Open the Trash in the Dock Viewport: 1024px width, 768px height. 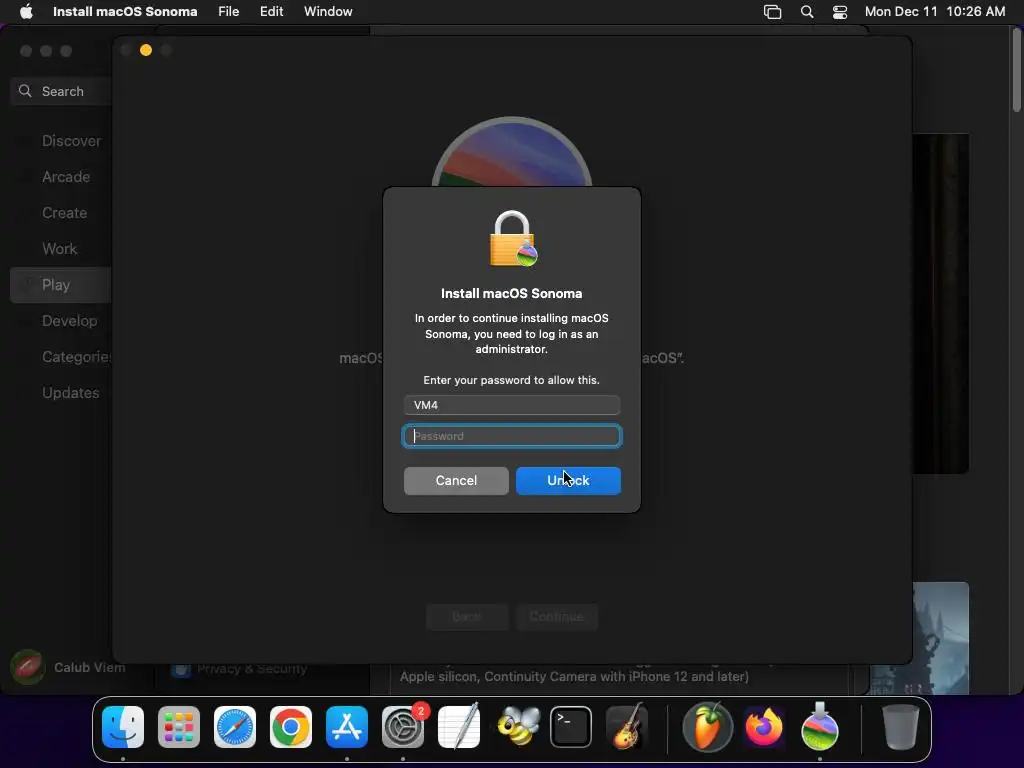[901, 727]
